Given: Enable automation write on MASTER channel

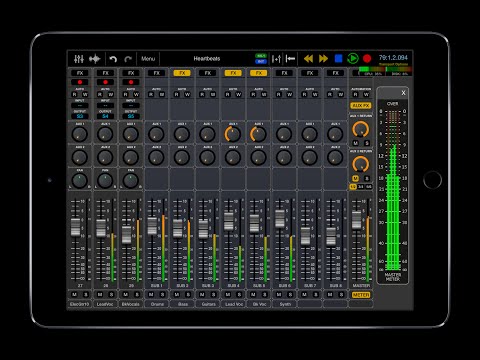Looking at the screenshot, I should [x=366, y=95].
